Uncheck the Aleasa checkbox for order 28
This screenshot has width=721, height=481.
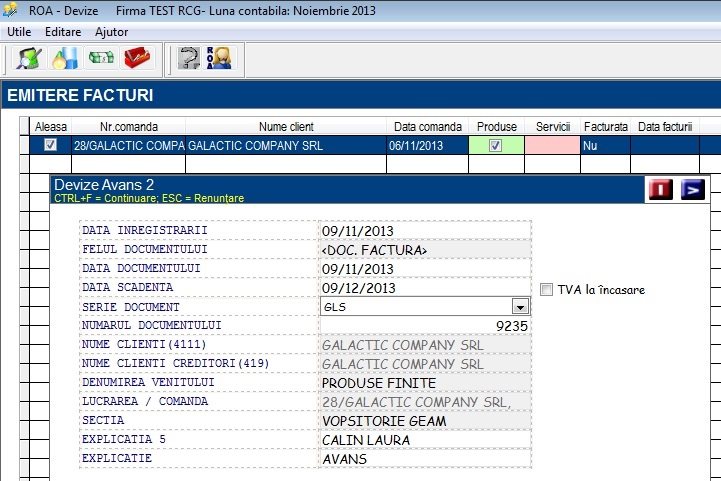(x=50, y=145)
